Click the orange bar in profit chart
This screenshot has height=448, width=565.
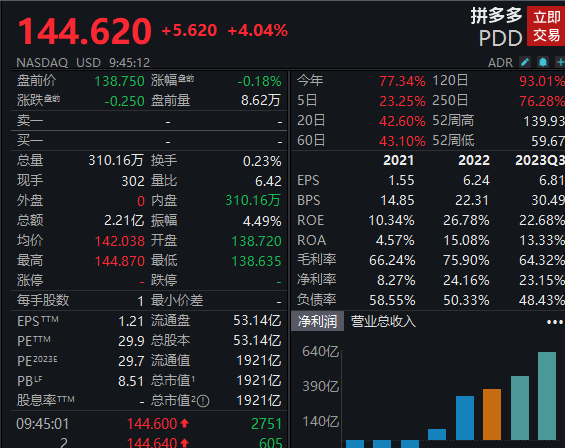pyautogui.click(x=492, y=414)
